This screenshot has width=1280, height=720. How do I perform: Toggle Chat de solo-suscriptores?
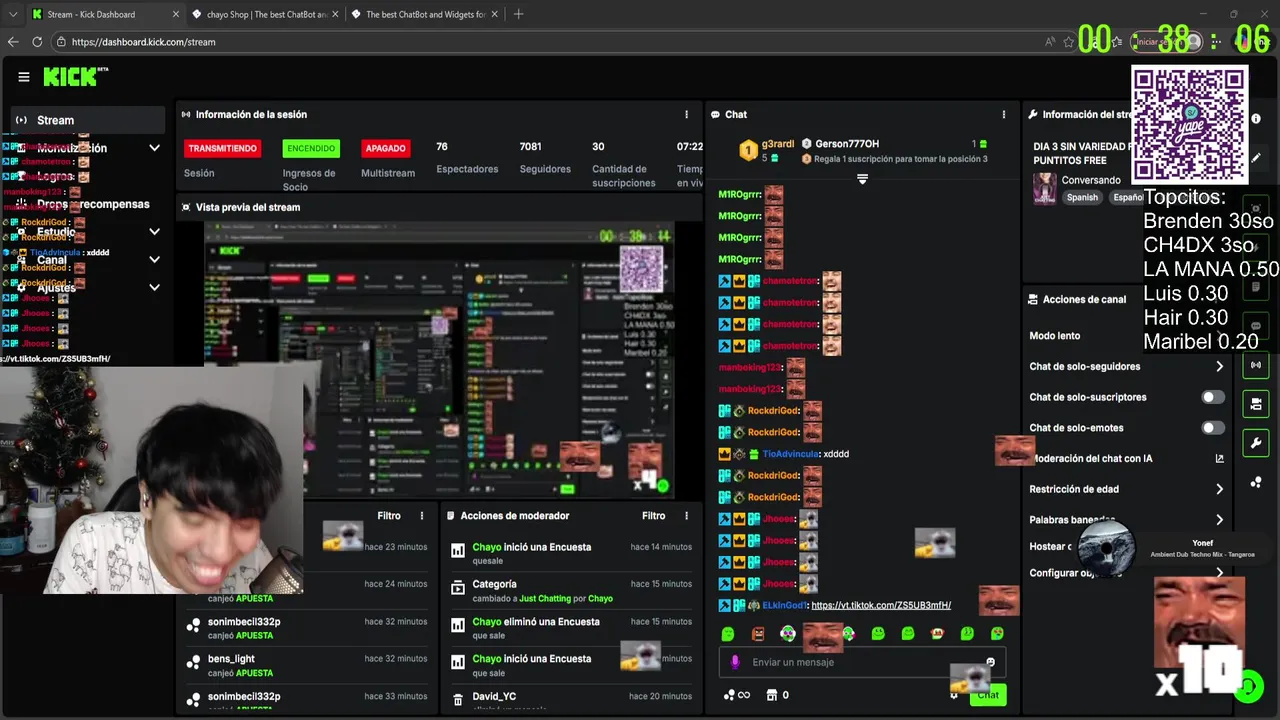coord(1212,397)
